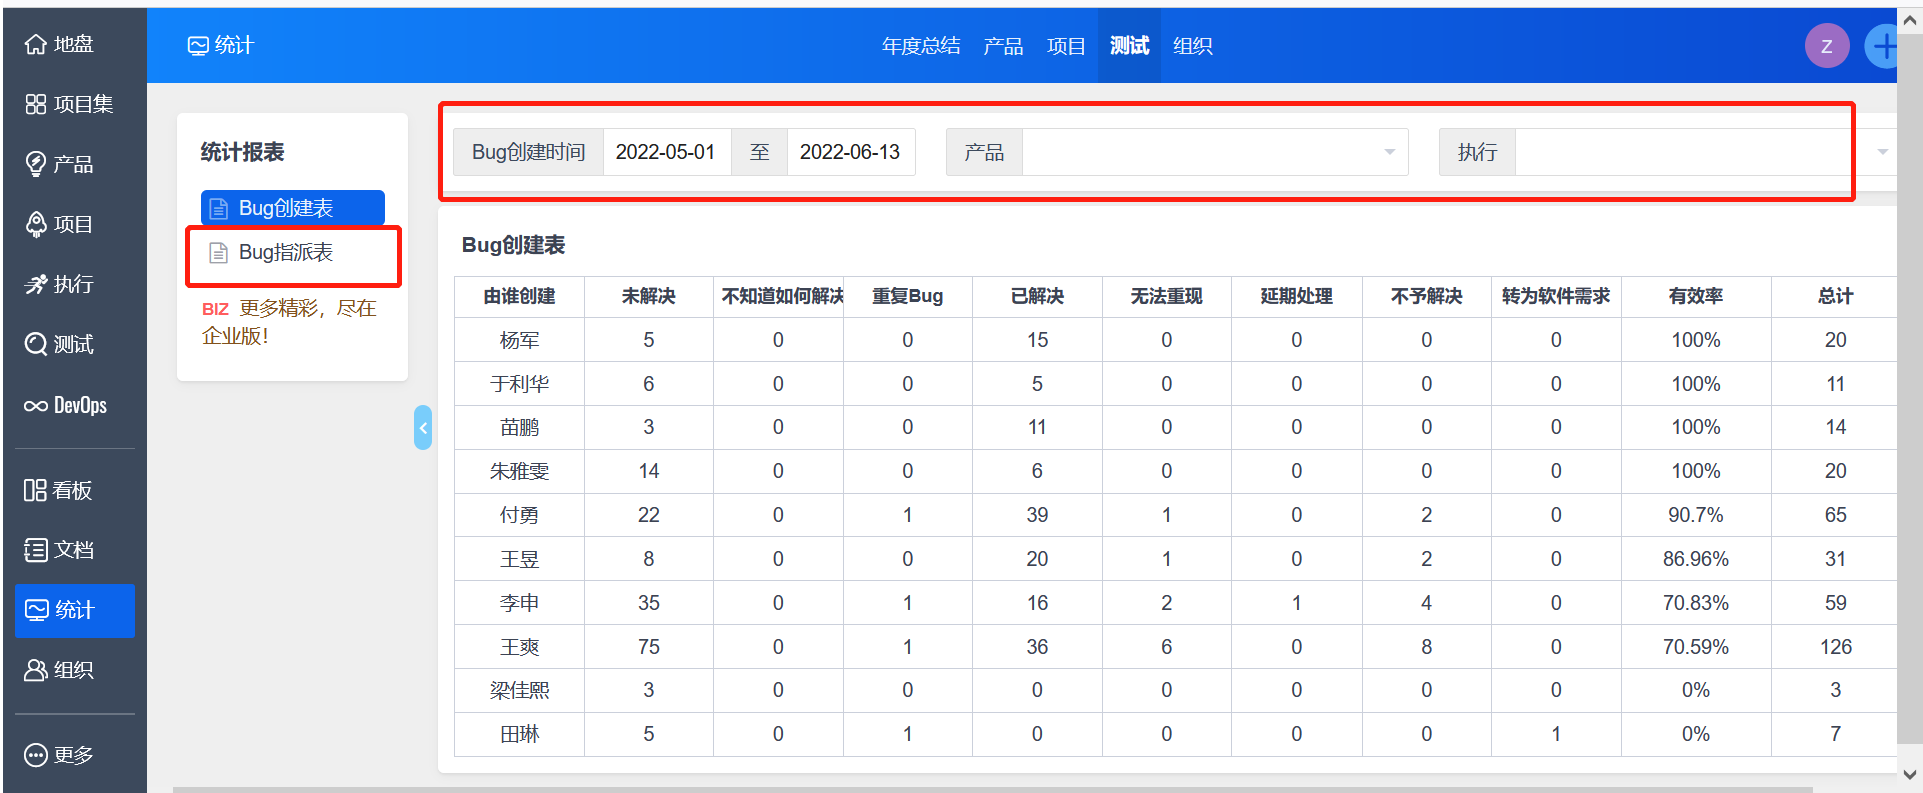Click the blue plus add button

pyautogui.click(x=1882, y=46)
